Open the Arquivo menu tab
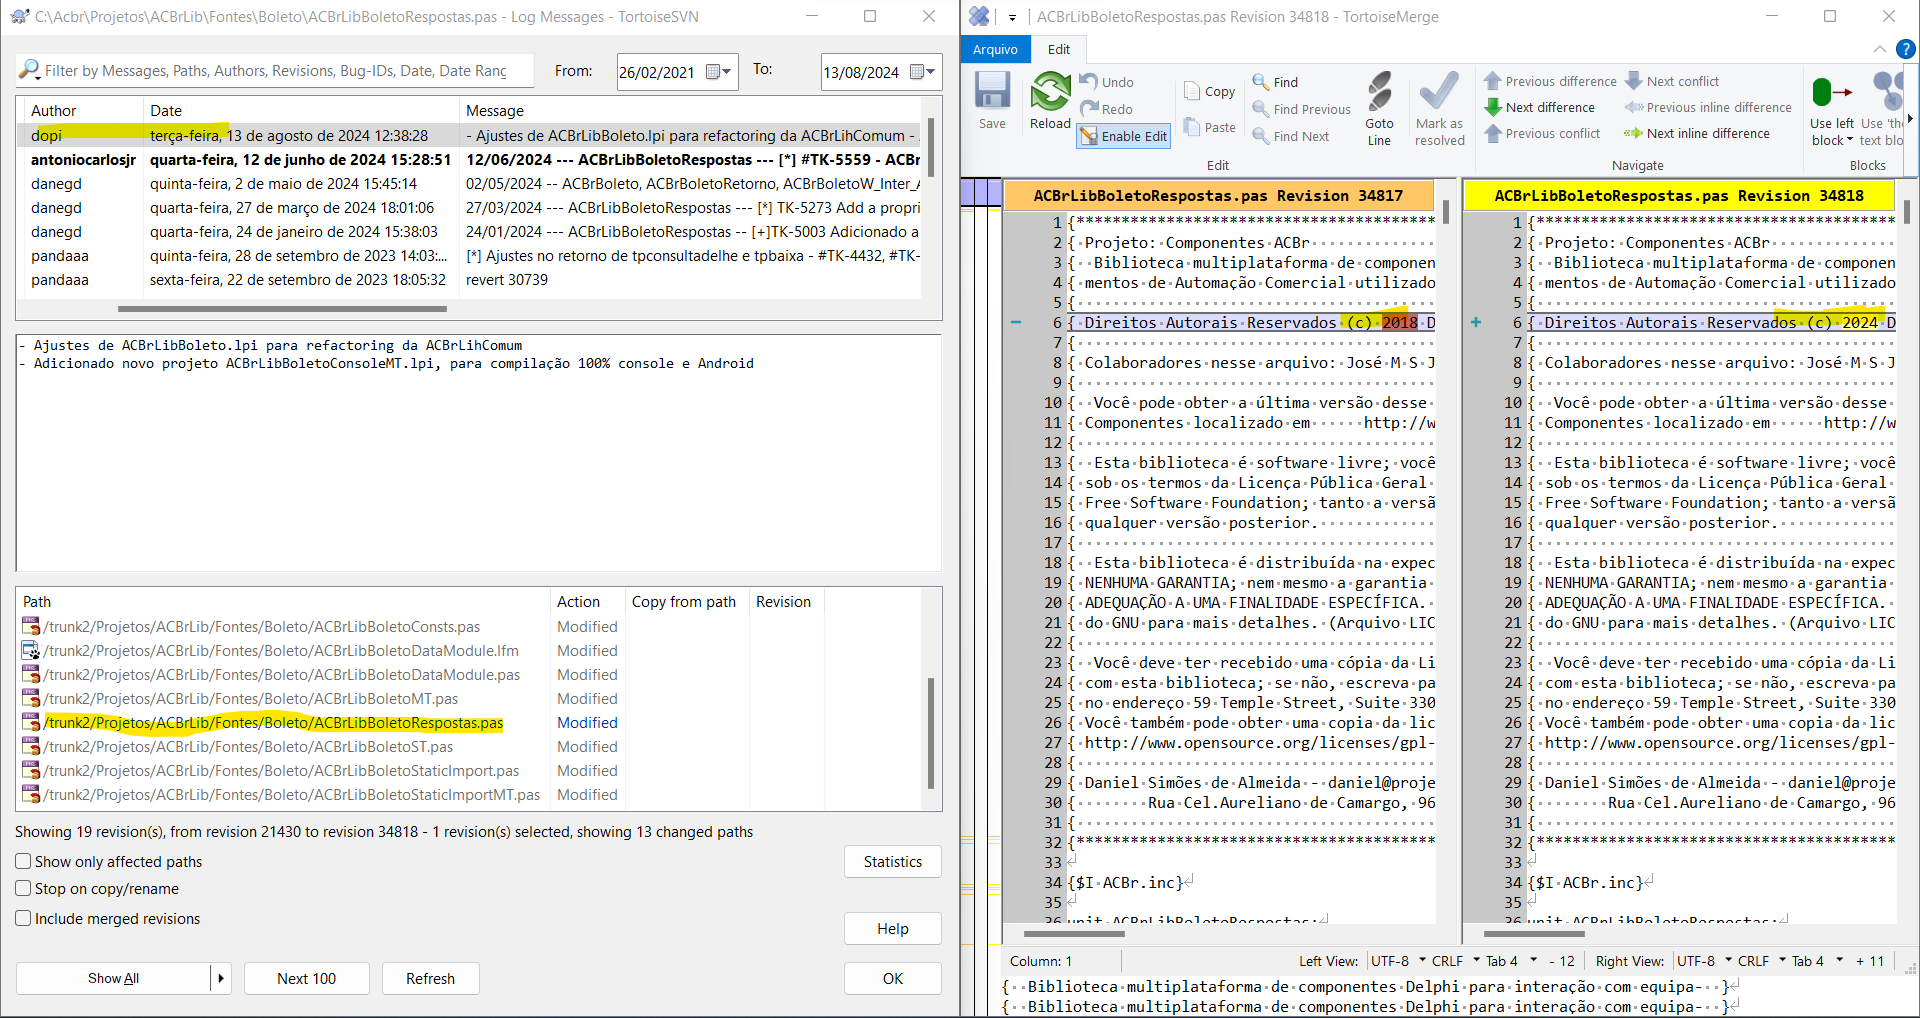This screenshot has width=1920, height=1018. tap(995, 49)
